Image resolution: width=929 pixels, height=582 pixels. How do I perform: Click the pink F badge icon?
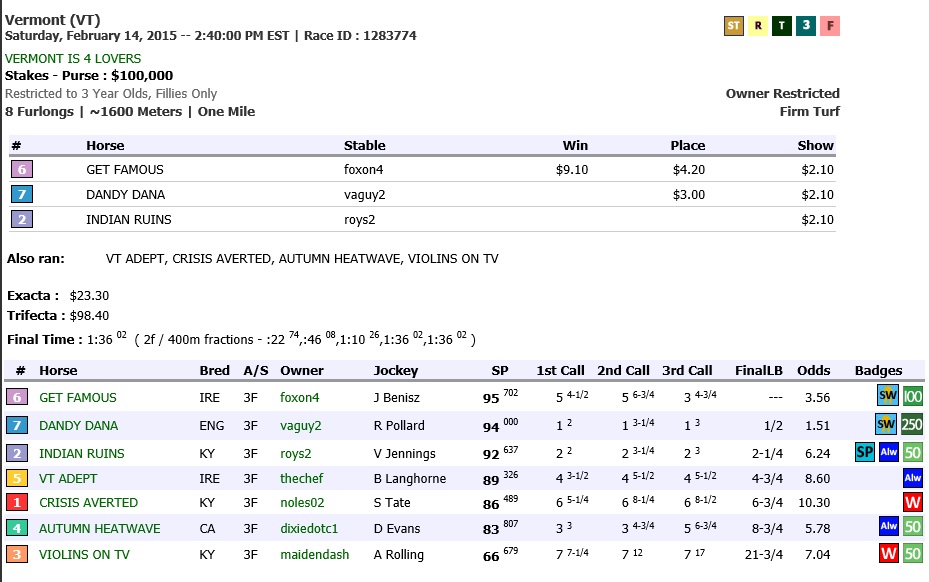pyautogui.click(x=830, y=25)
